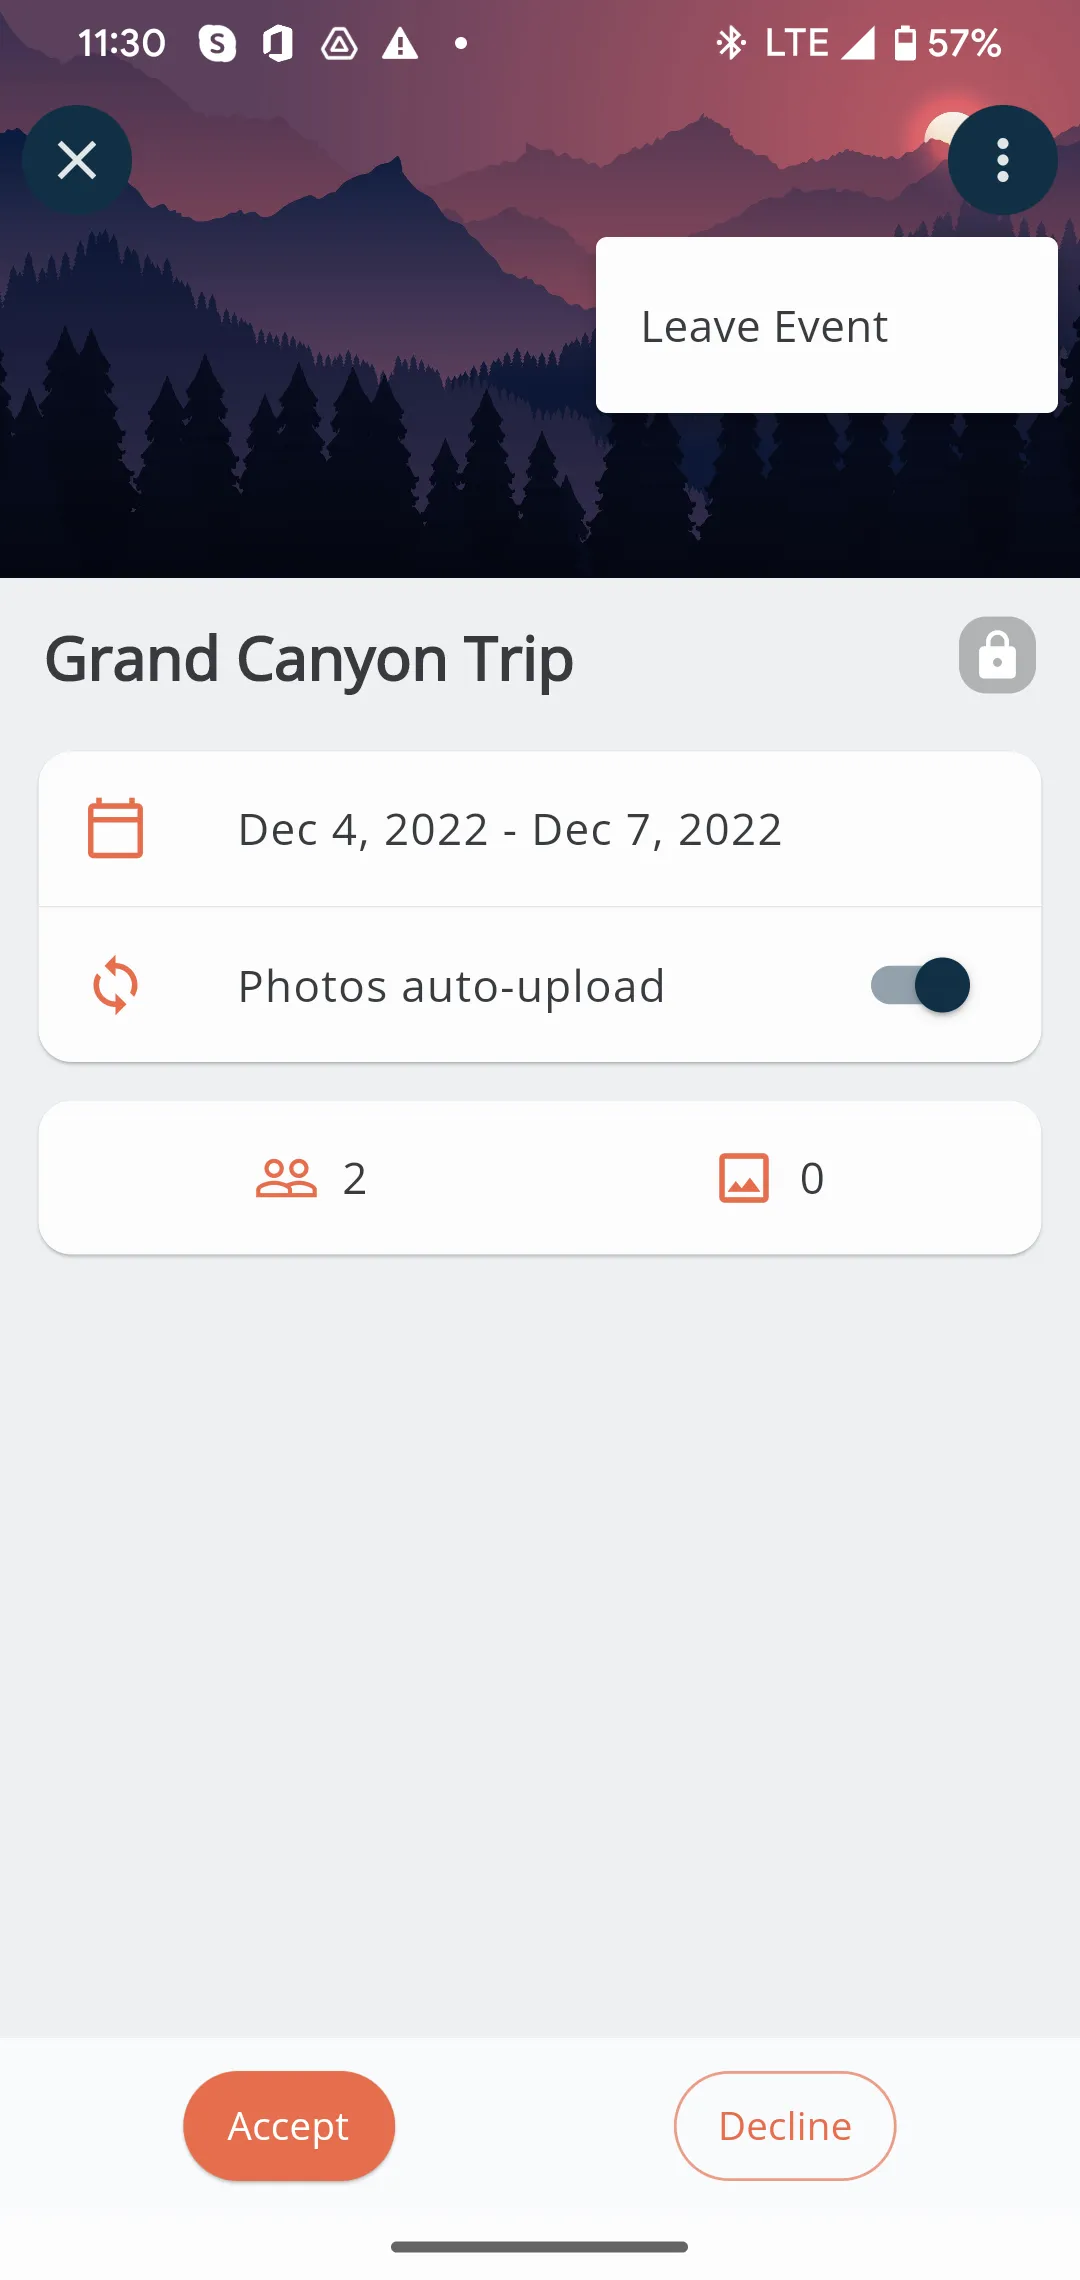
Task: Tap the warning triangle status icon
Action: click(x=400, y=43)
